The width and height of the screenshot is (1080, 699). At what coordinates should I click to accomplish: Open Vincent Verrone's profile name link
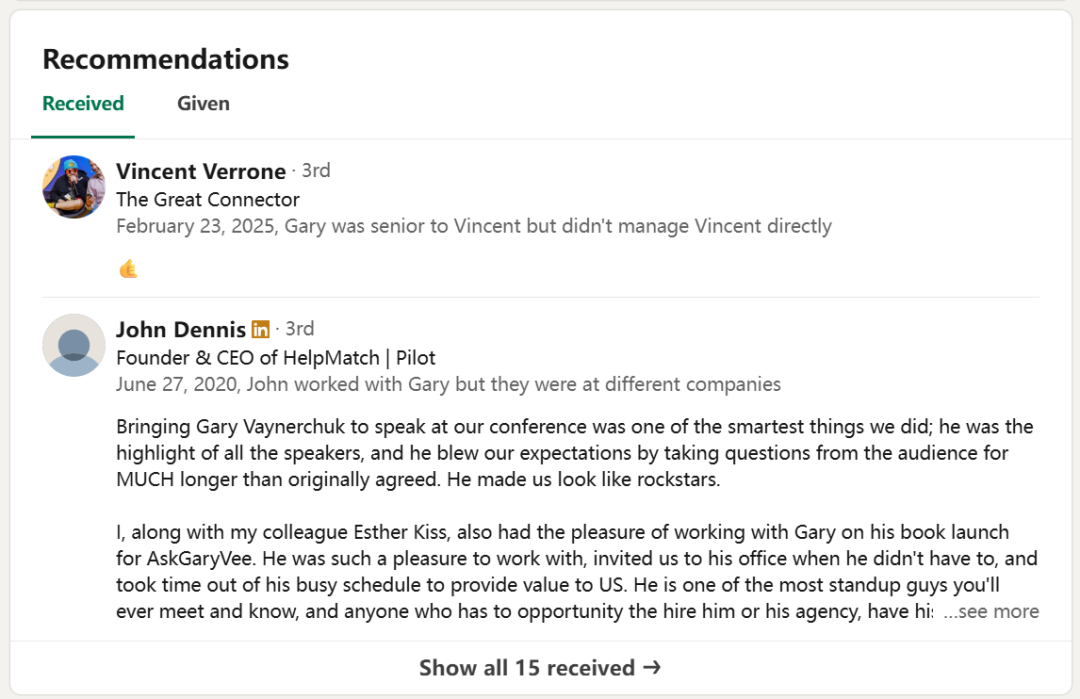(201, 172)
